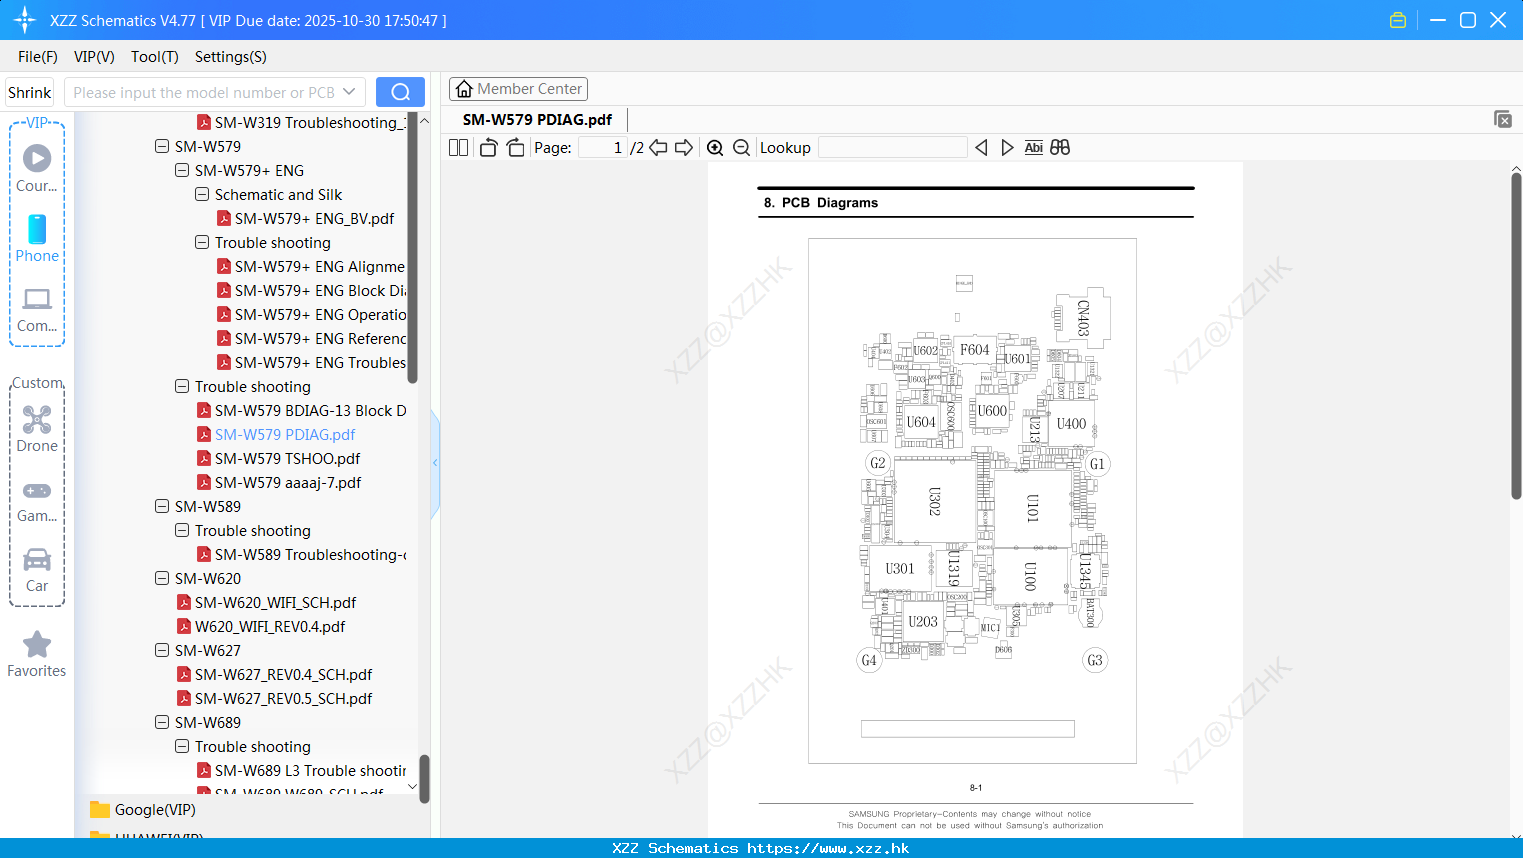Collapse Trouble shooting under SM-W579+ ENG
This screenshot has height=858, width=1523.
(x=202, y=242)
